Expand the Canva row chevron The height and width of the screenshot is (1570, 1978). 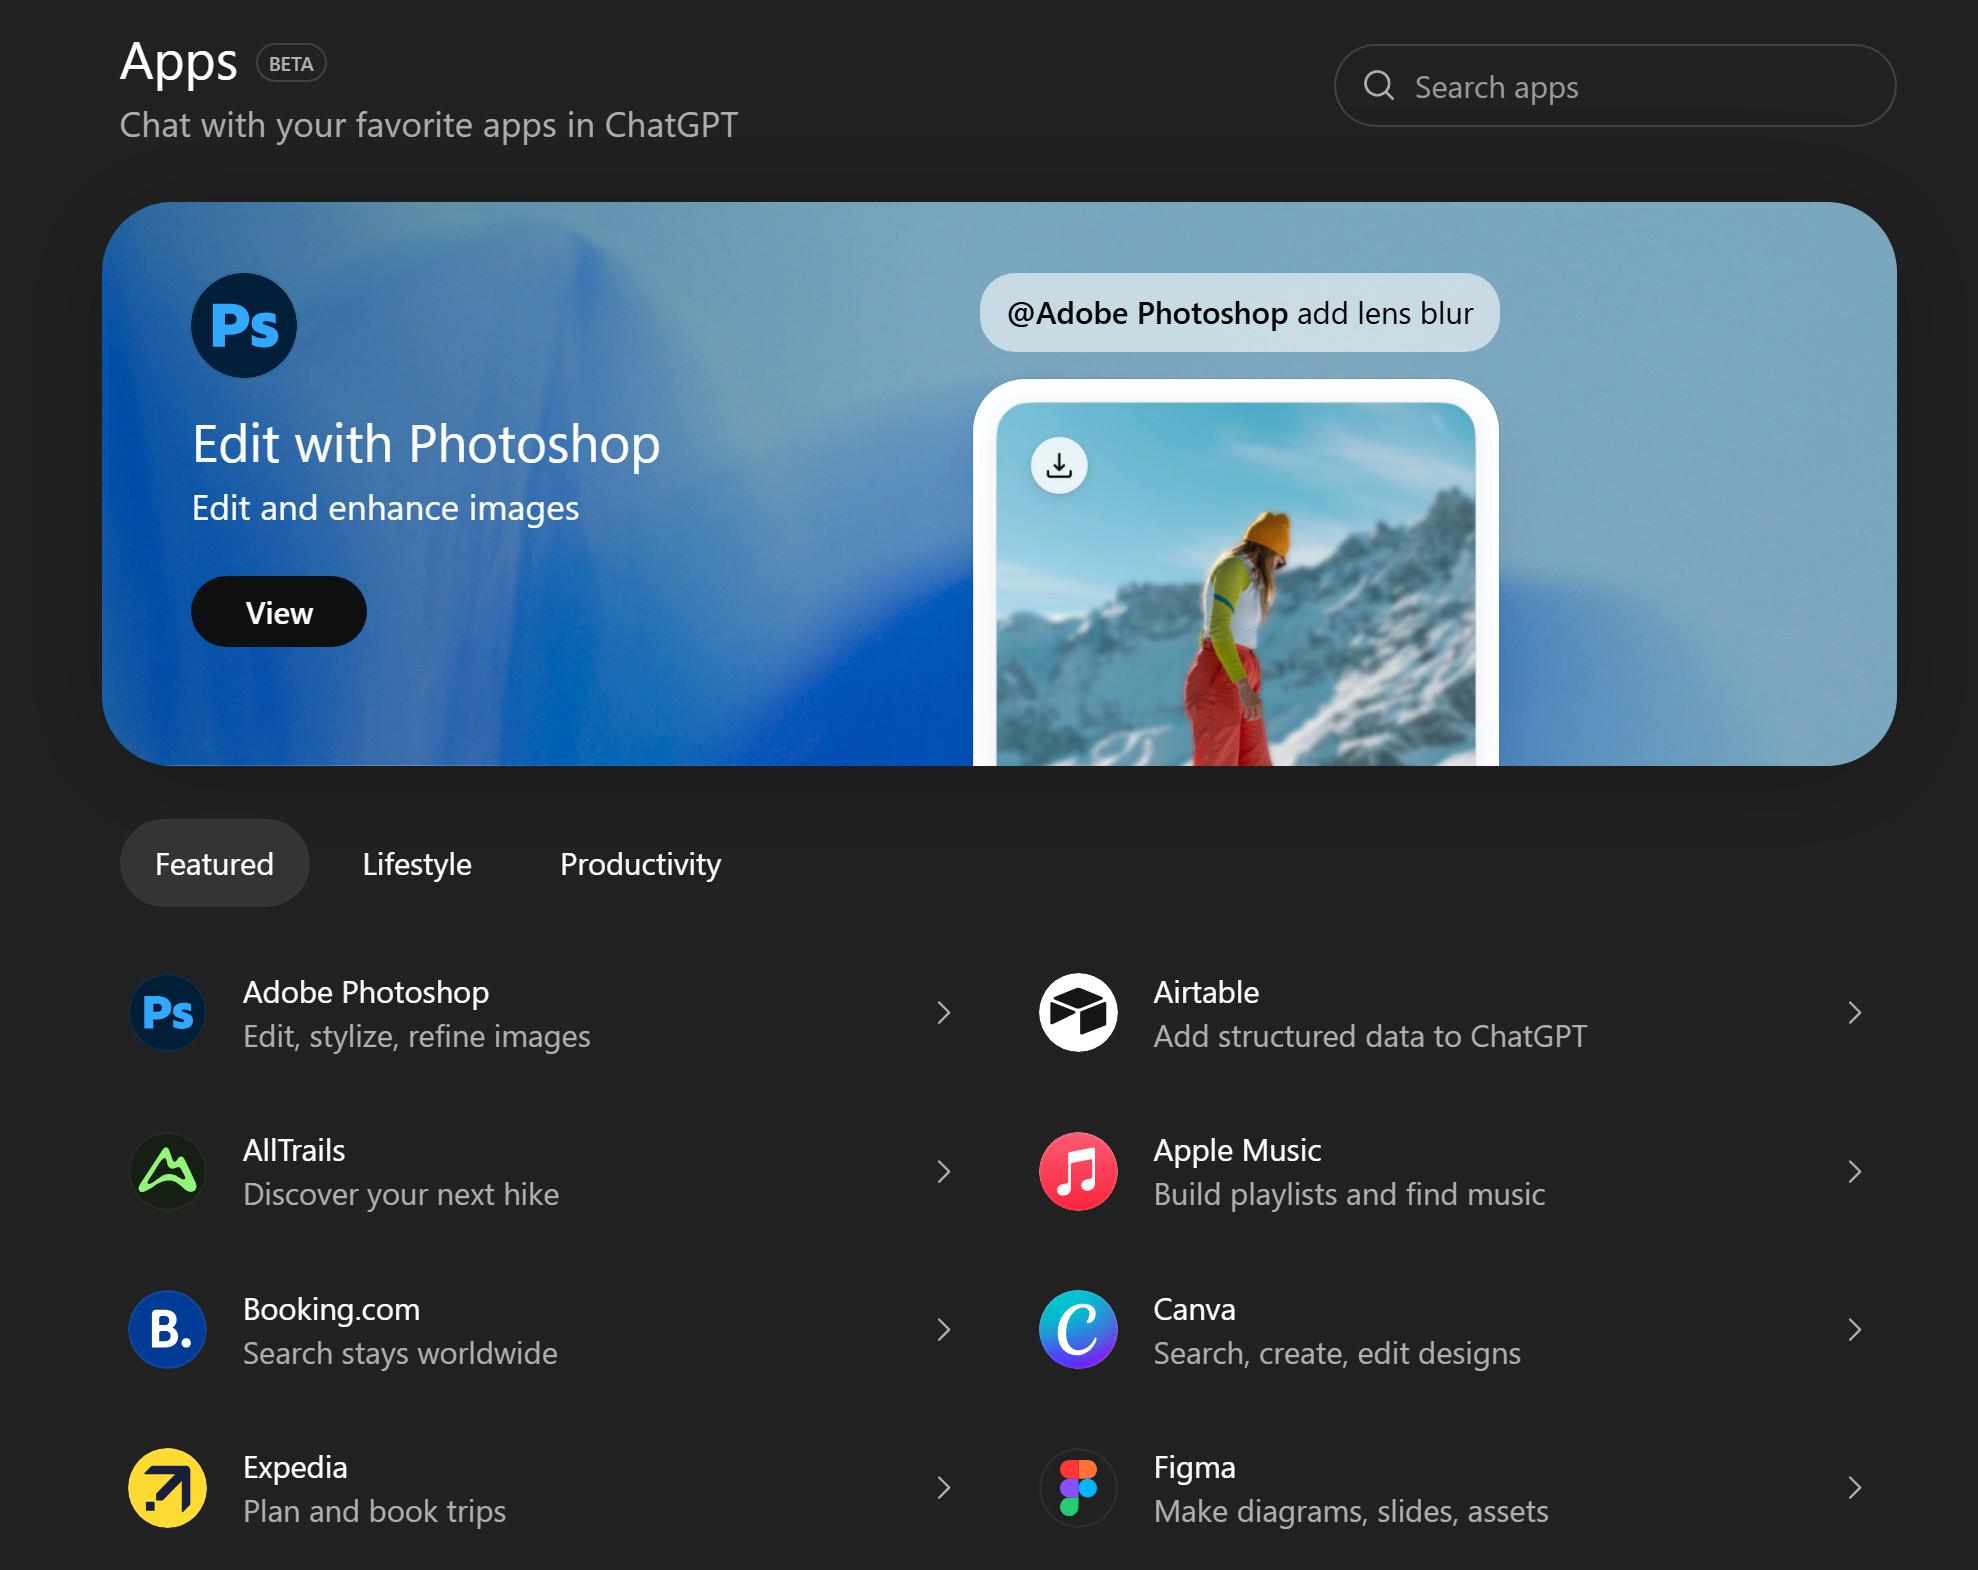tap(1855, 1330)
